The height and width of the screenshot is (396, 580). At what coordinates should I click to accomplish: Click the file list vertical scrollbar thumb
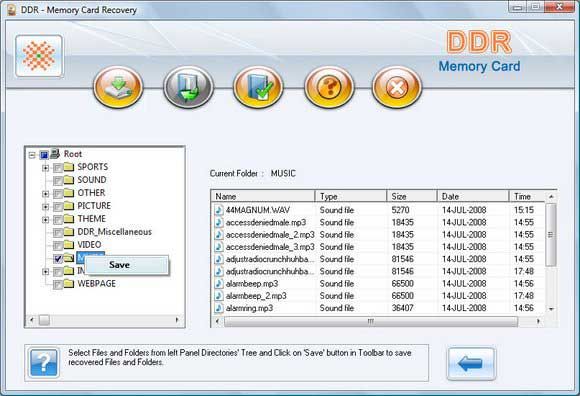point(551,235)
